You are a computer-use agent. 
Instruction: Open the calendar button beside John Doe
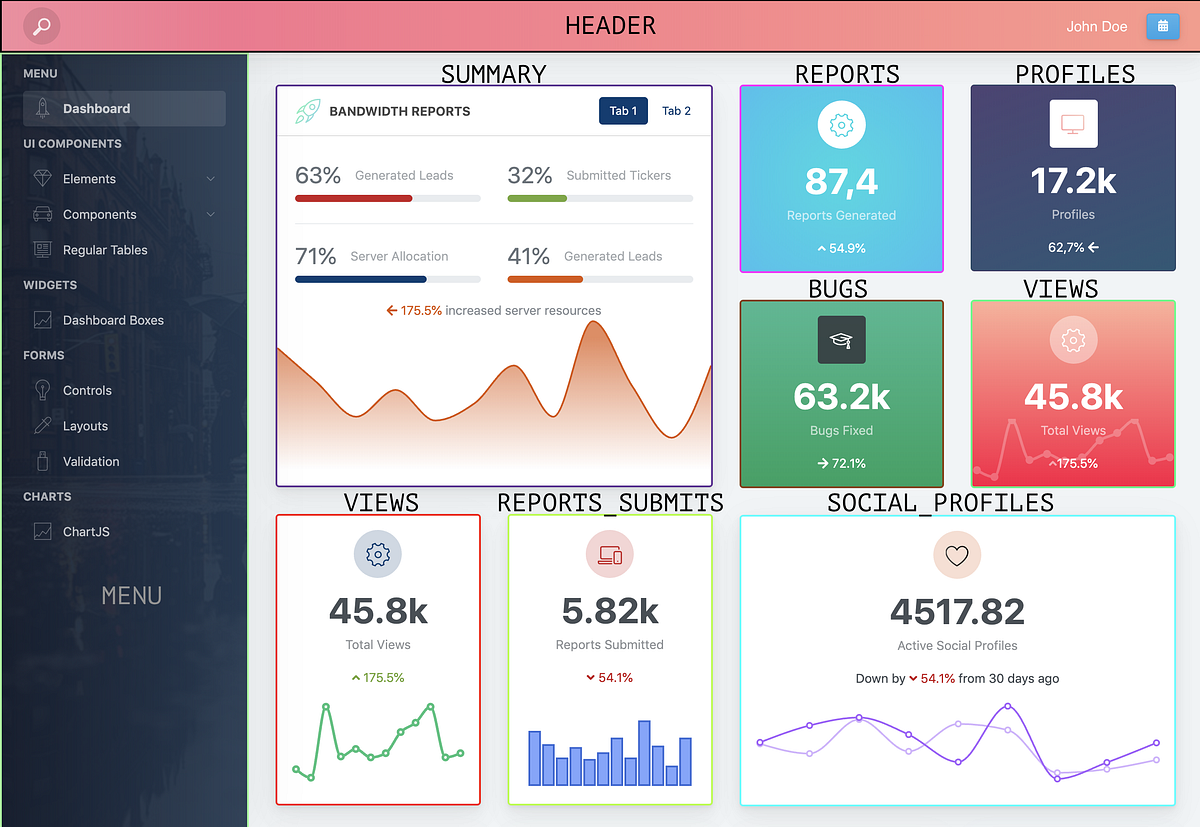(x=1162, y=26)
